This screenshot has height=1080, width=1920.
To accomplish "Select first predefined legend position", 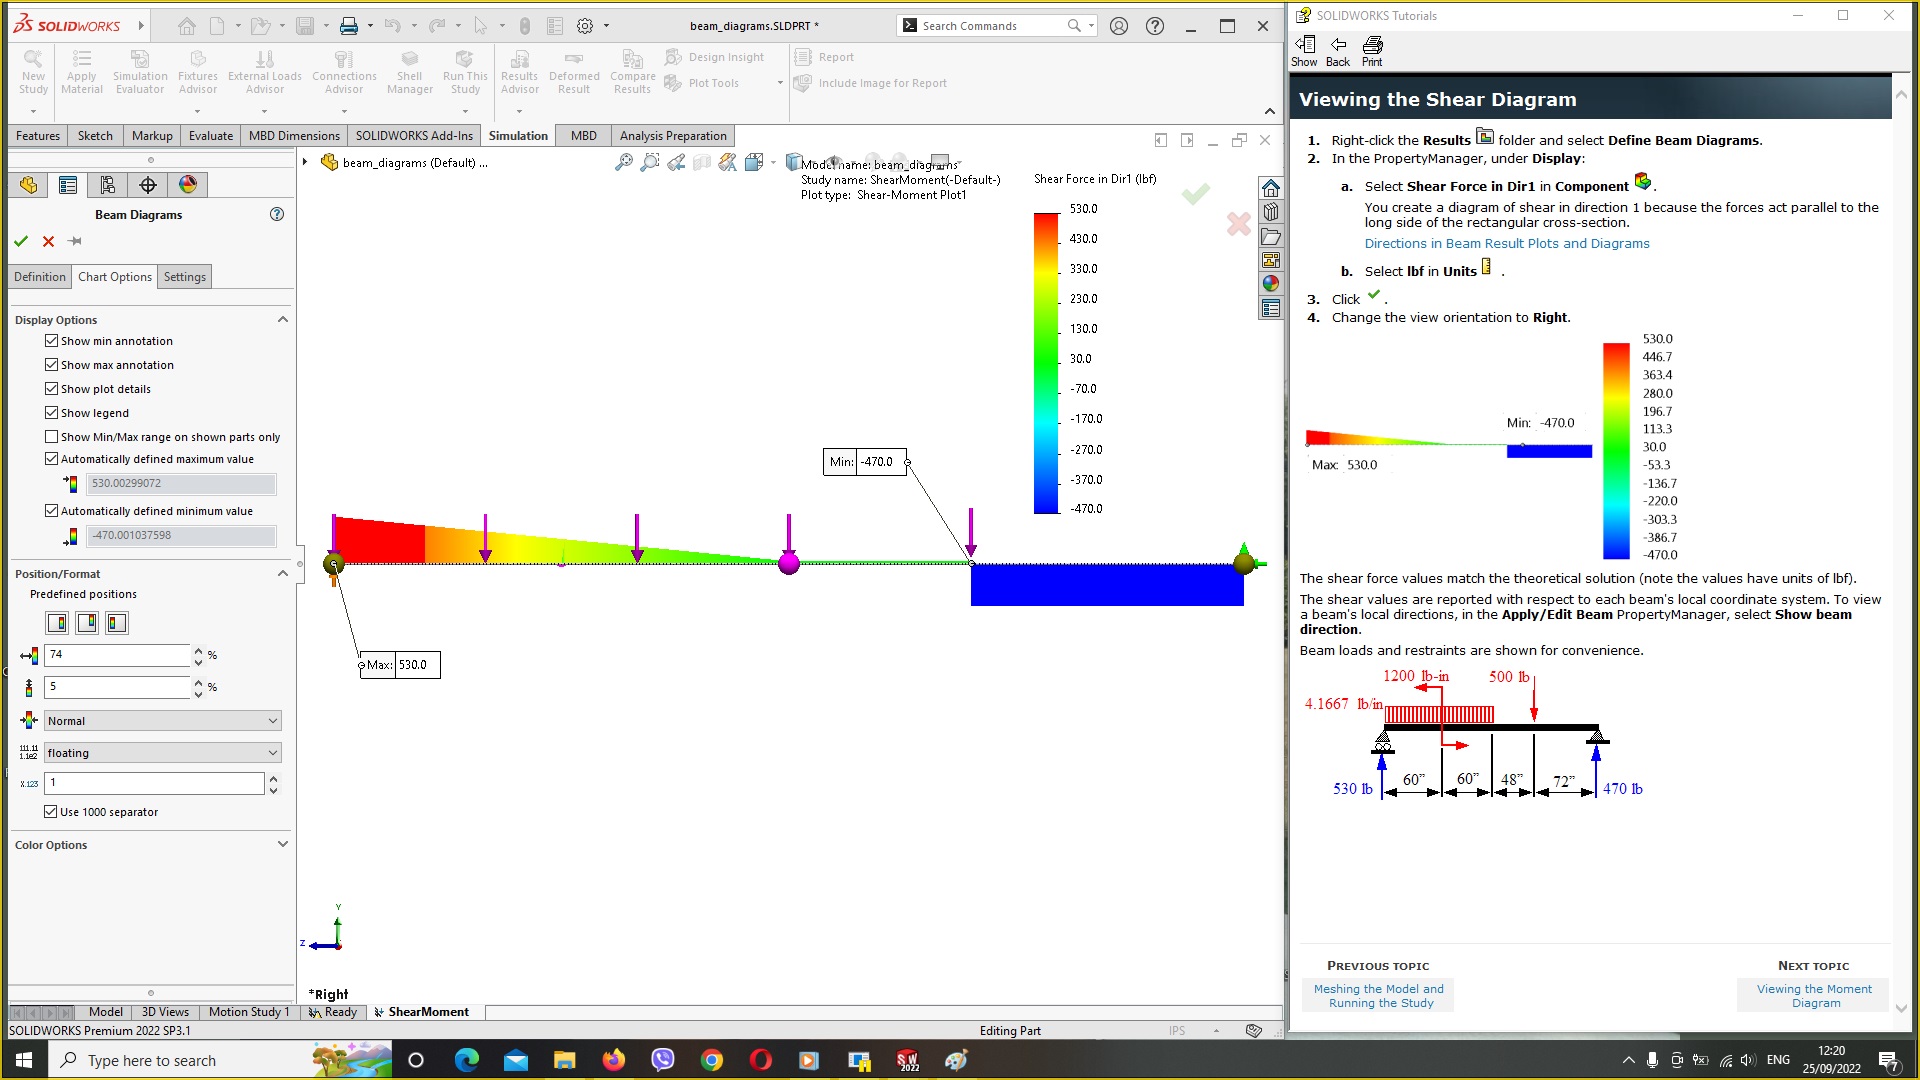I will pos(57,623).
